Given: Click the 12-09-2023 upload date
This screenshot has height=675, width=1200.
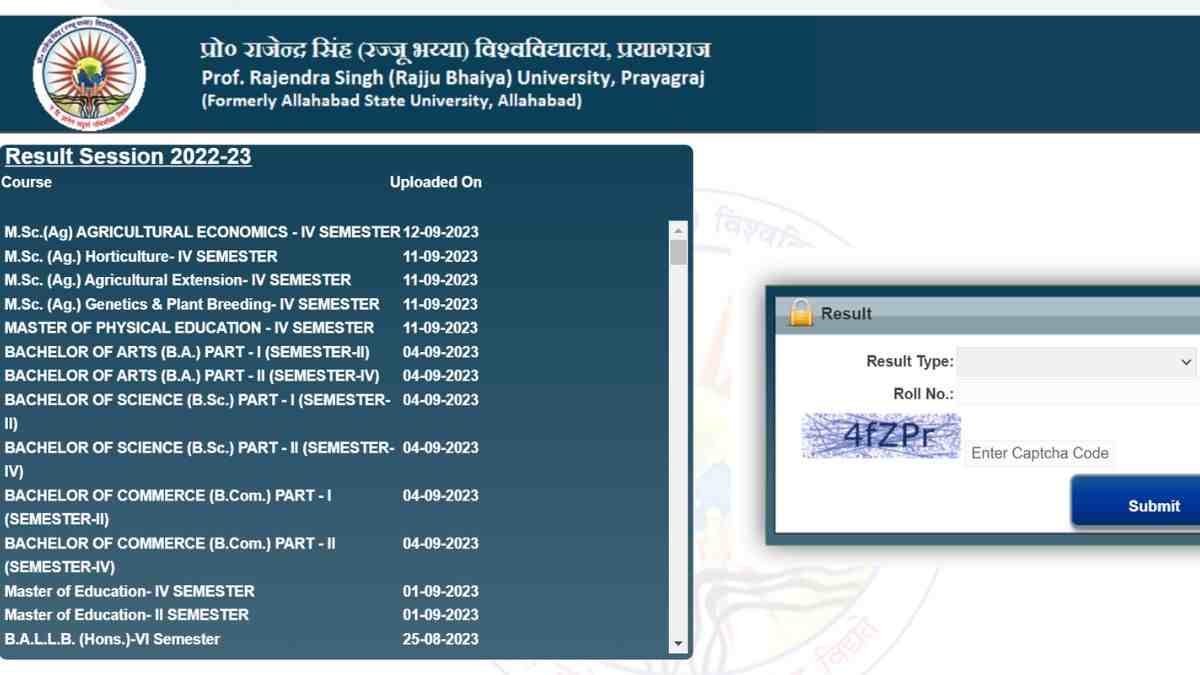Looking at the screenshot, I should tap(440, 232).
